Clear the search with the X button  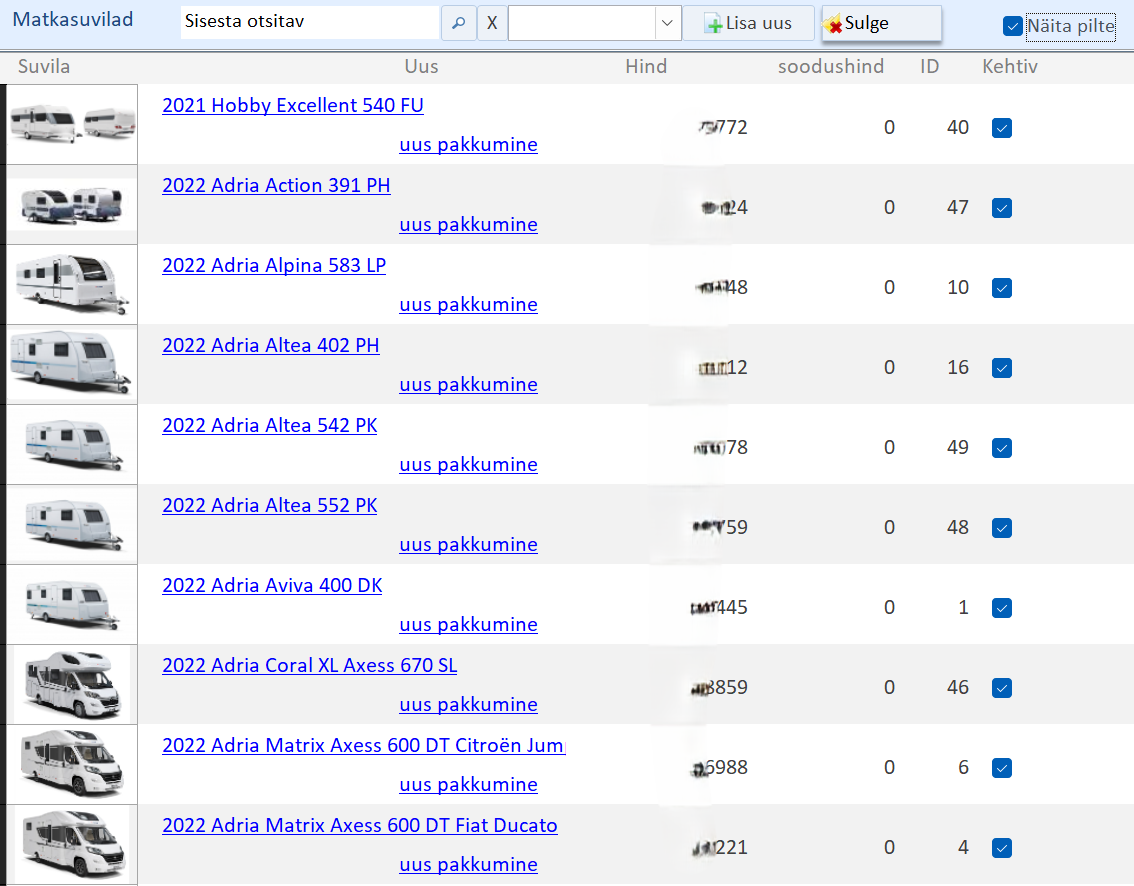click(492, 23)
